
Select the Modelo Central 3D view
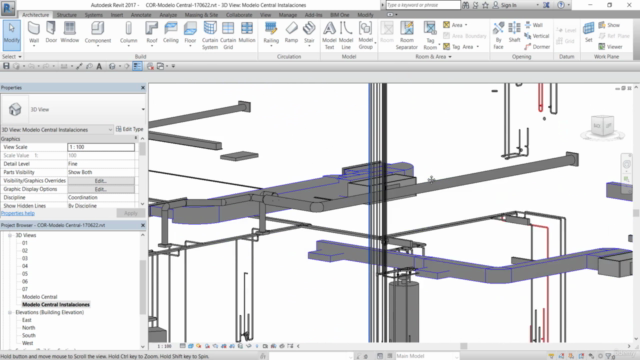coord(40,297)
